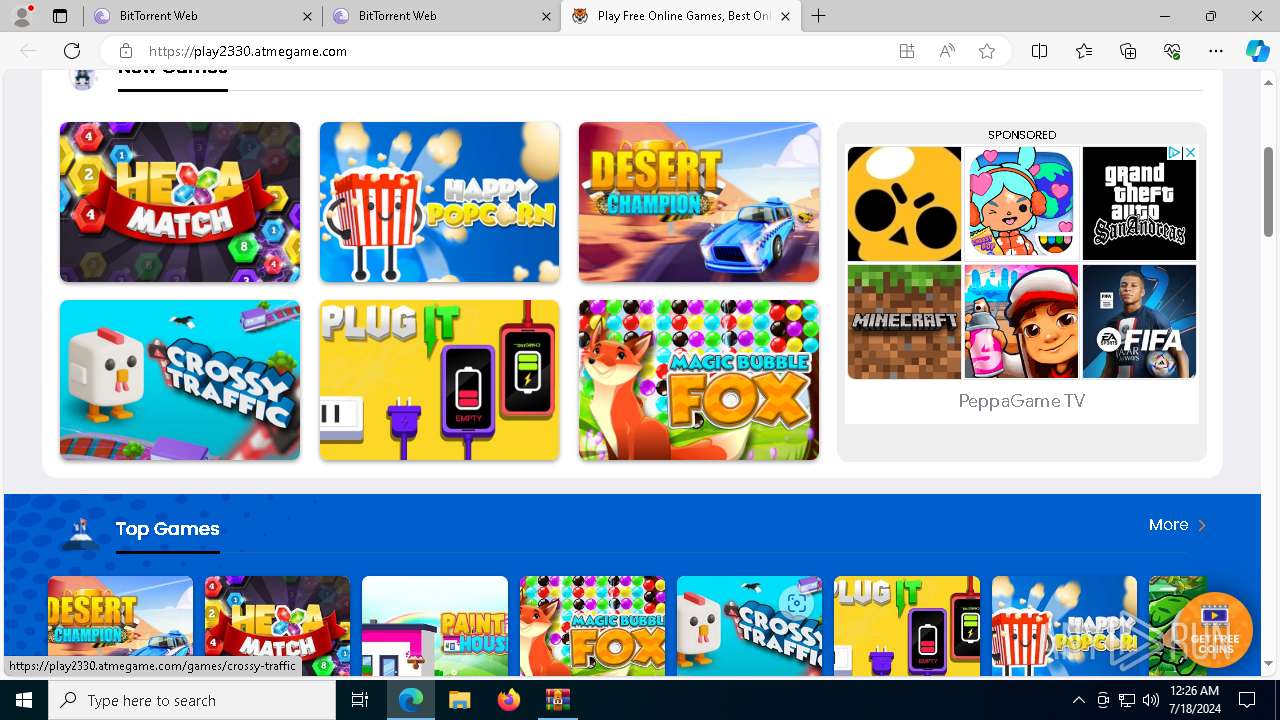Click the scrollbar down arrow
Viewport: 1280px width, 720px height.
[x=1268, y=664]
